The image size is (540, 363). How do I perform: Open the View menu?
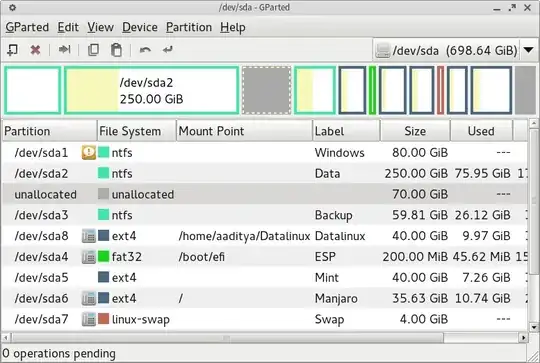pyautogui.click(x=100, y=27)
